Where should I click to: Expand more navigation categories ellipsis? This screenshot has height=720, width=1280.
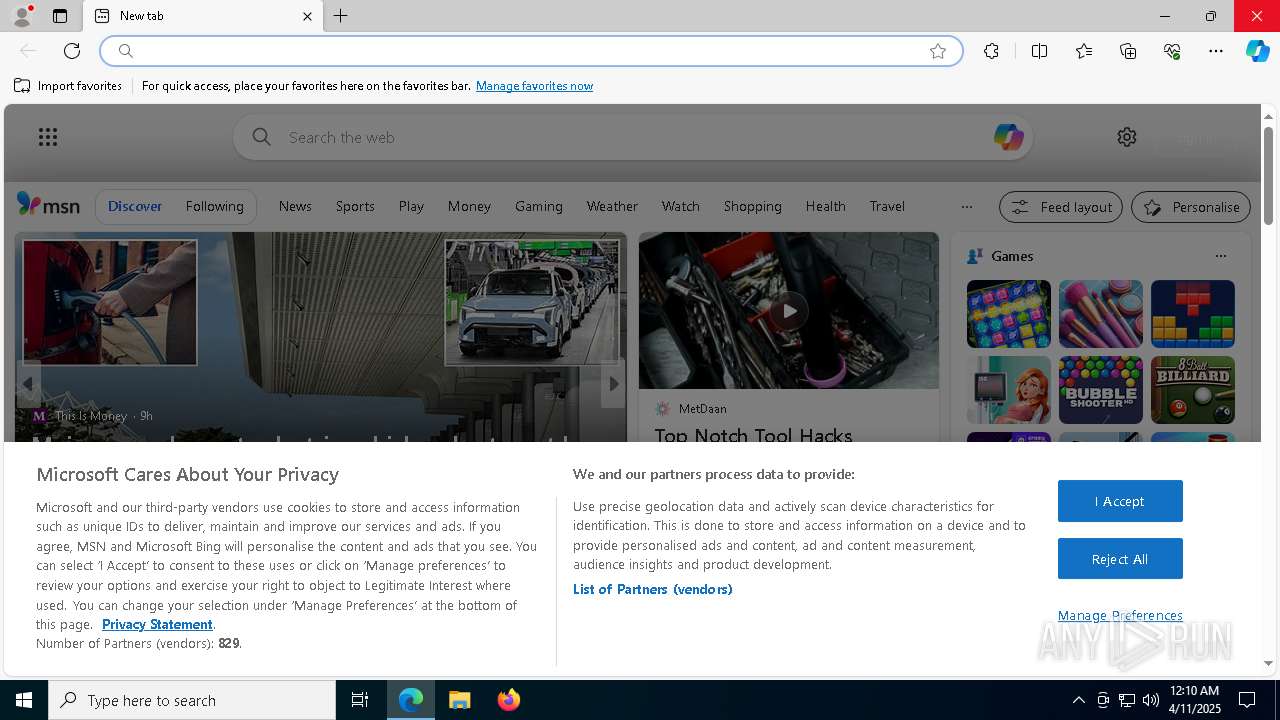pos(966,207)
